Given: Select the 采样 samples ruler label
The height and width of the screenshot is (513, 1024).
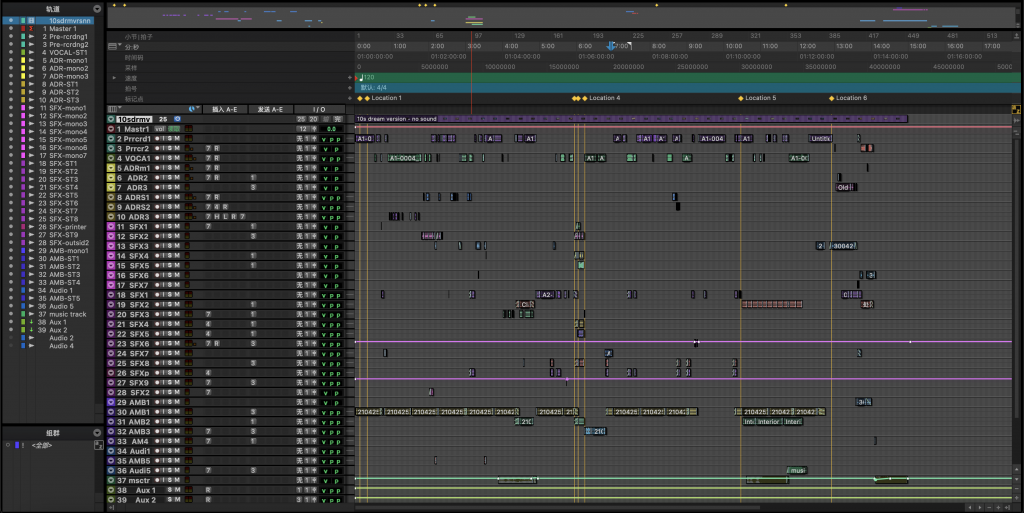Looking at the screenshot, I should (x=131, y=67).
